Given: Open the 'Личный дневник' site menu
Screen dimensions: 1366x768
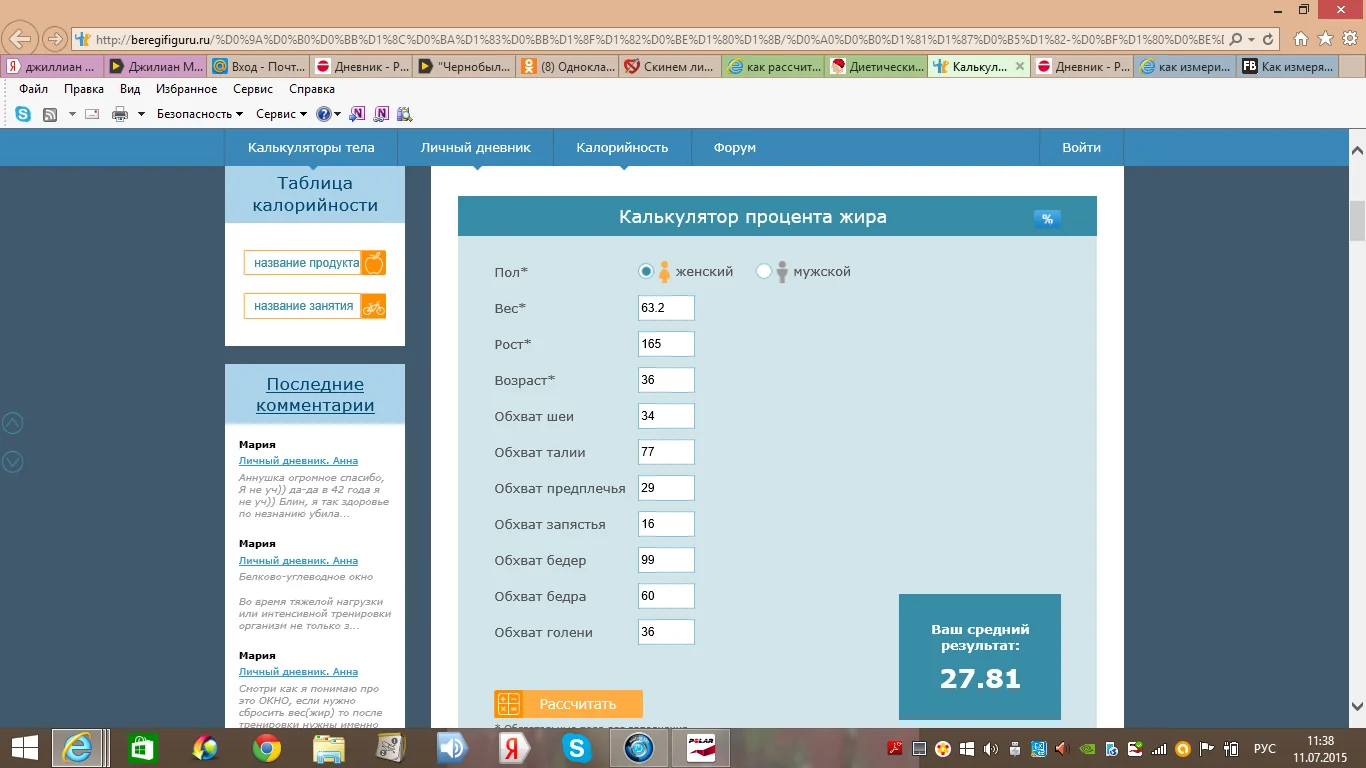Looking at the screenshot, I should coord(475,148).
